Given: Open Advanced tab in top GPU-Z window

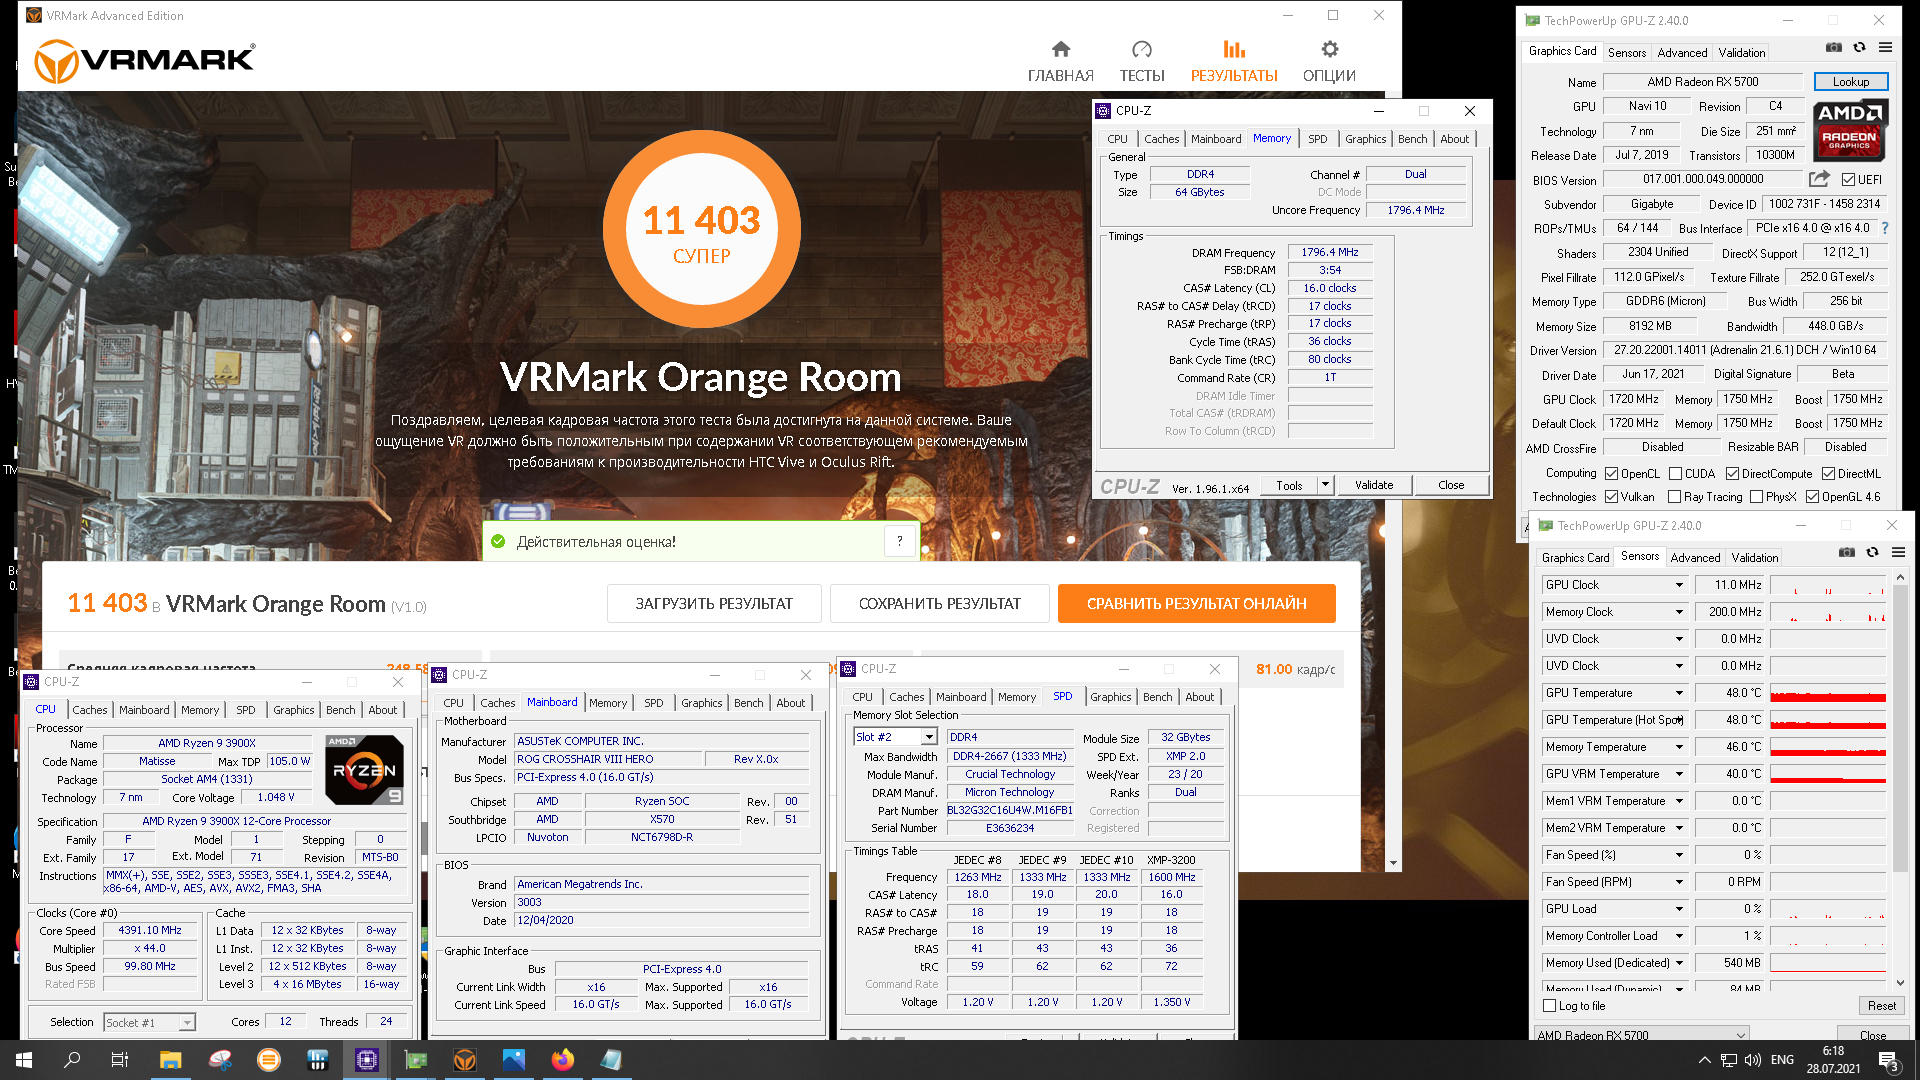Looking at the screenshot, I should (x=1682, y=53).
